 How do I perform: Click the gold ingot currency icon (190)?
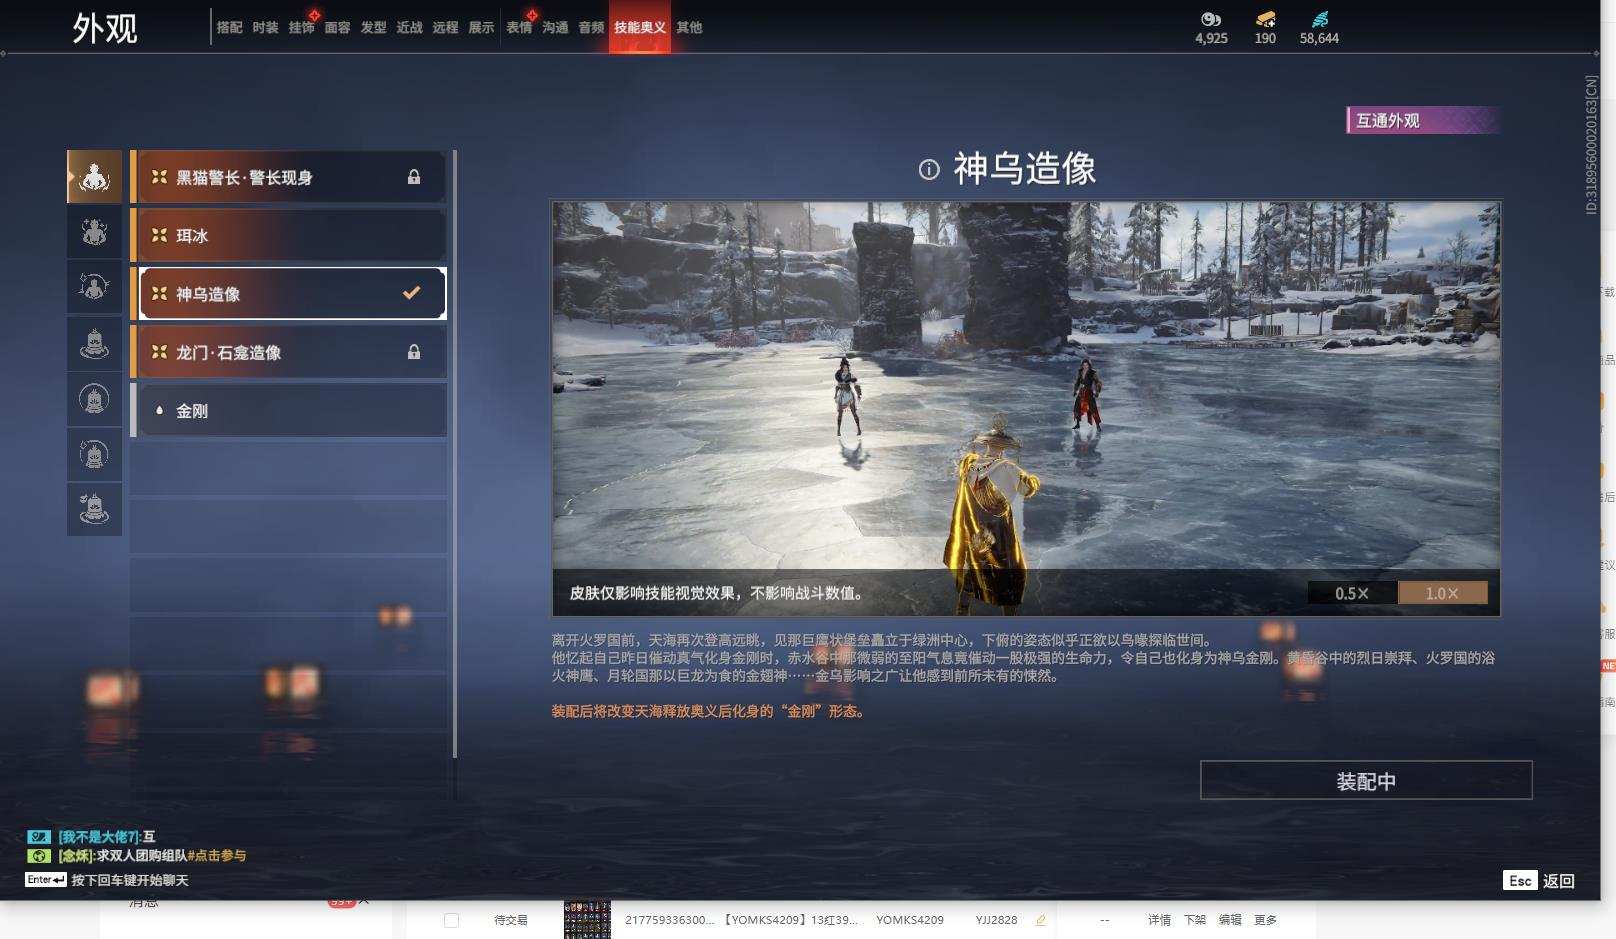(x=1265, y=19)
